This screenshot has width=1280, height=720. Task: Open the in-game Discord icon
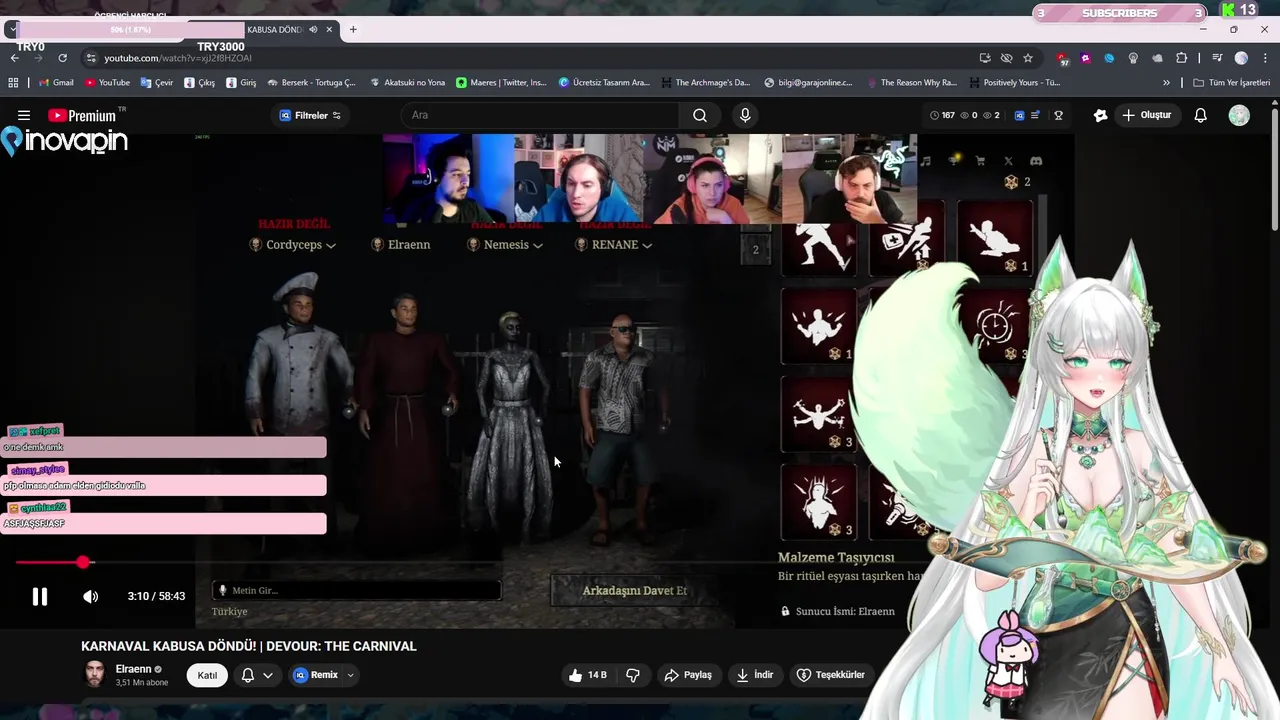(x=1036, y=161)
